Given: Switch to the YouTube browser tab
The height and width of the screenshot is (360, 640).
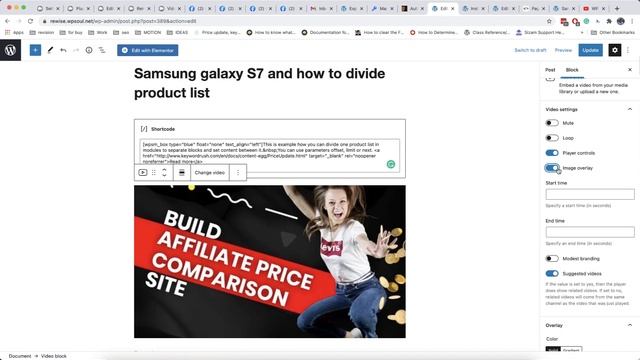Looking at the screenshot, I should coord(595,8).
